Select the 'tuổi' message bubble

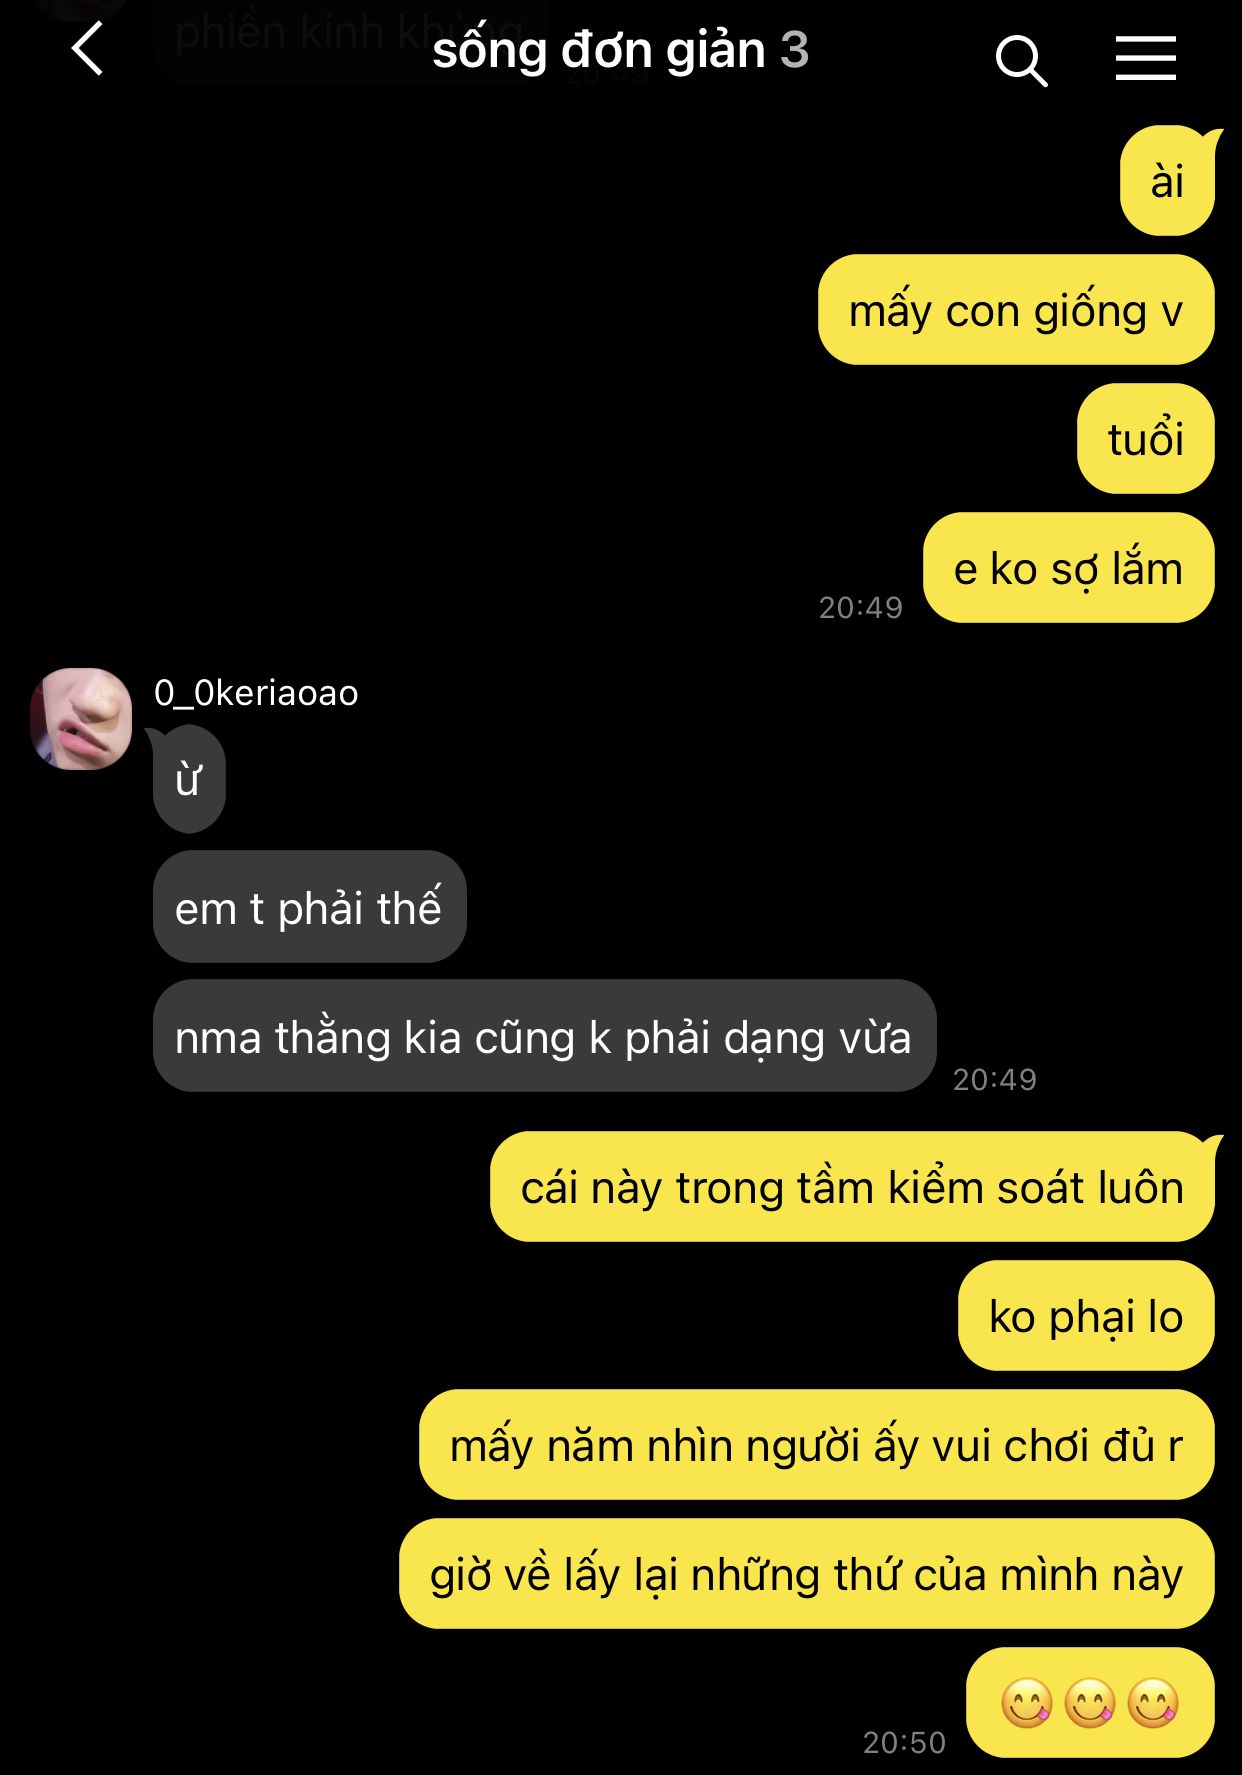pyautogui.click(x=1146, y=439)
